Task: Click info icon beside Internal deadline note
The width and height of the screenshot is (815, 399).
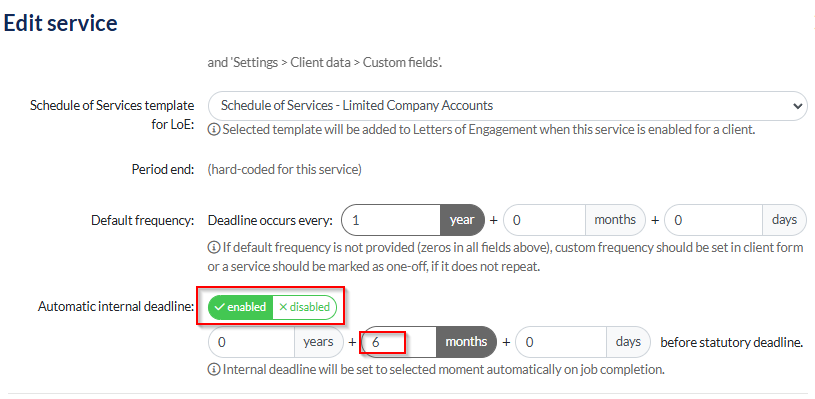Action: [213, 370]
